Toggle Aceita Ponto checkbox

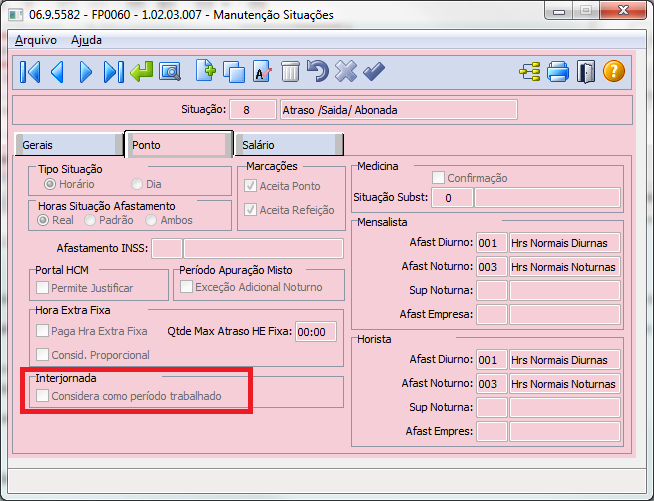click(x=250, y=186)
